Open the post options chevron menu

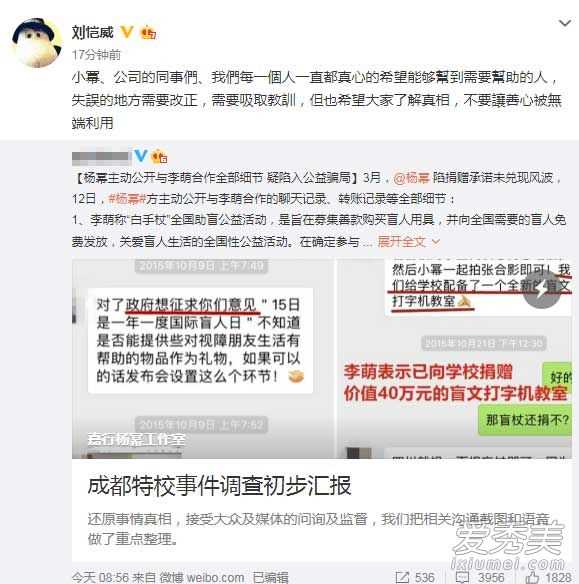coord(565,23)
